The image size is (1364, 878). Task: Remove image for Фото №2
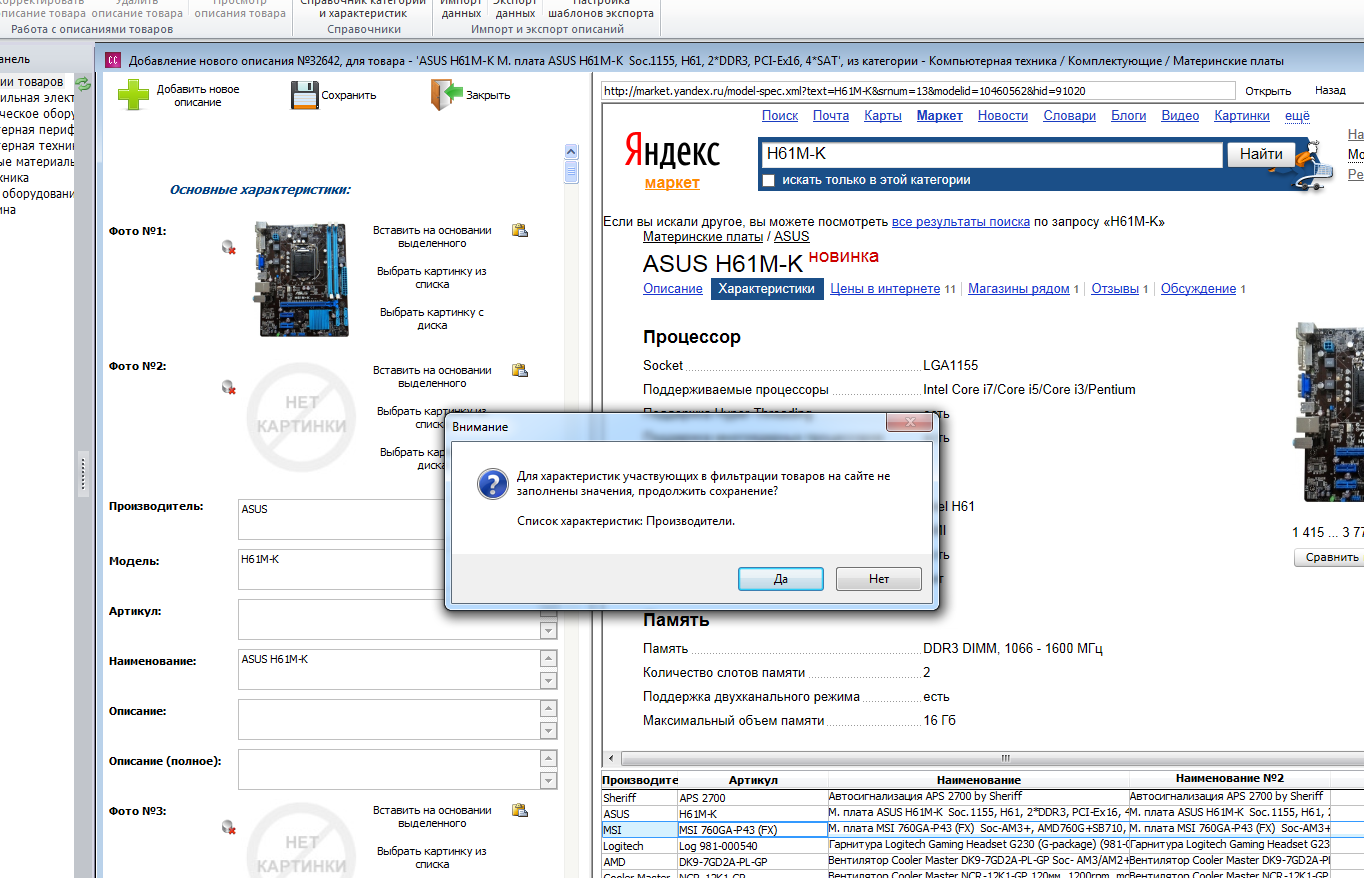(229, 387)
